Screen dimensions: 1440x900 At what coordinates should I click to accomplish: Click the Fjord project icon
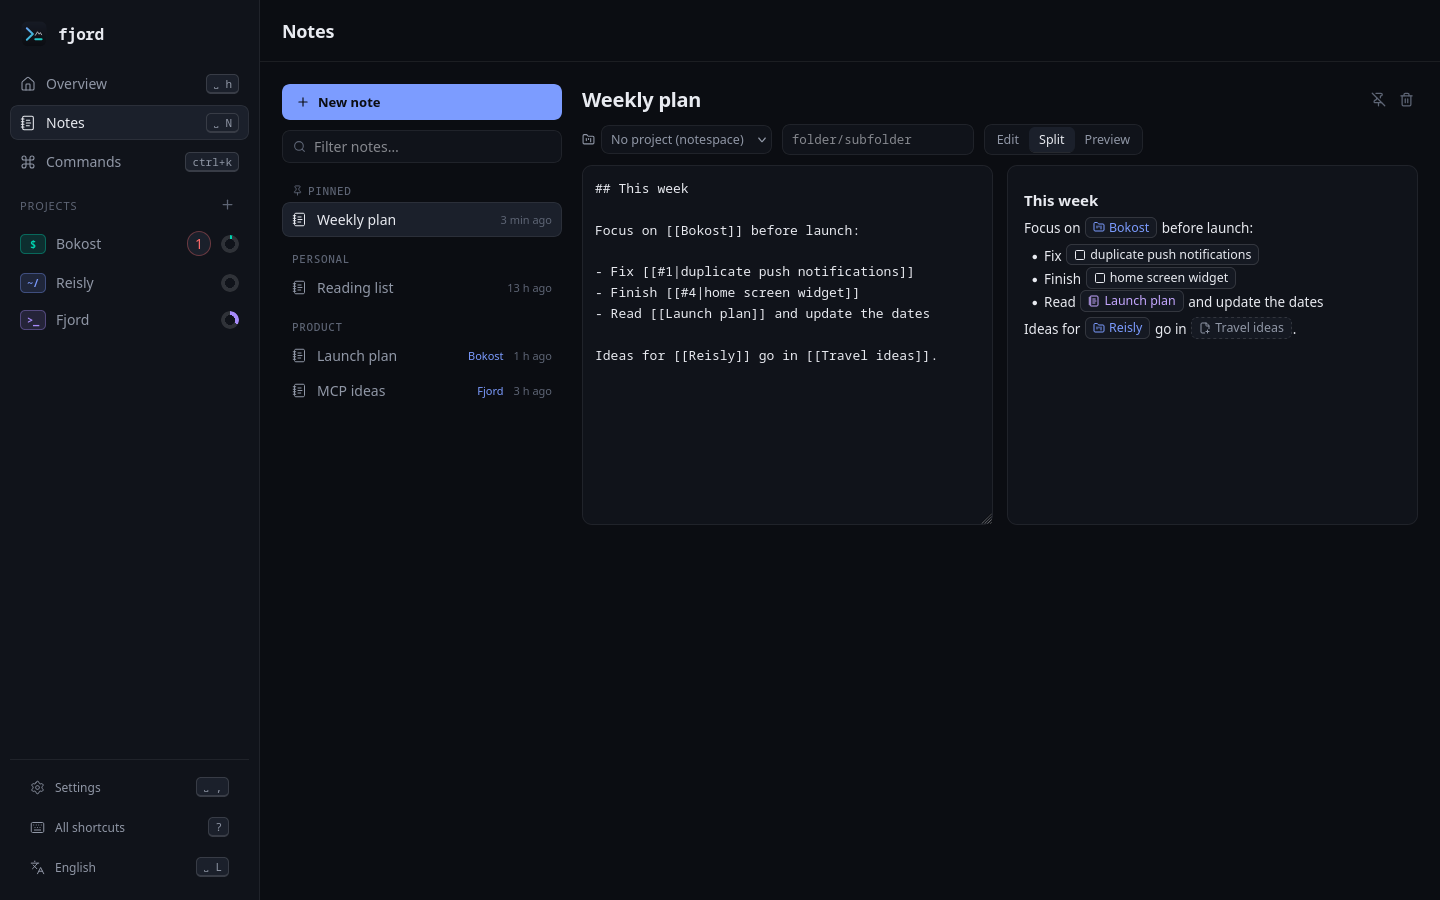(33, 320)
